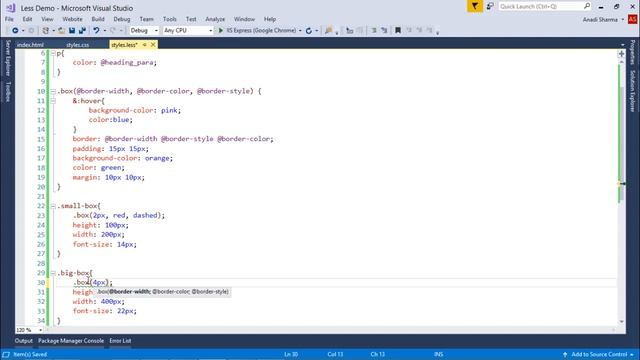Toggle the pin on the styles.less tab

point(144,45)
